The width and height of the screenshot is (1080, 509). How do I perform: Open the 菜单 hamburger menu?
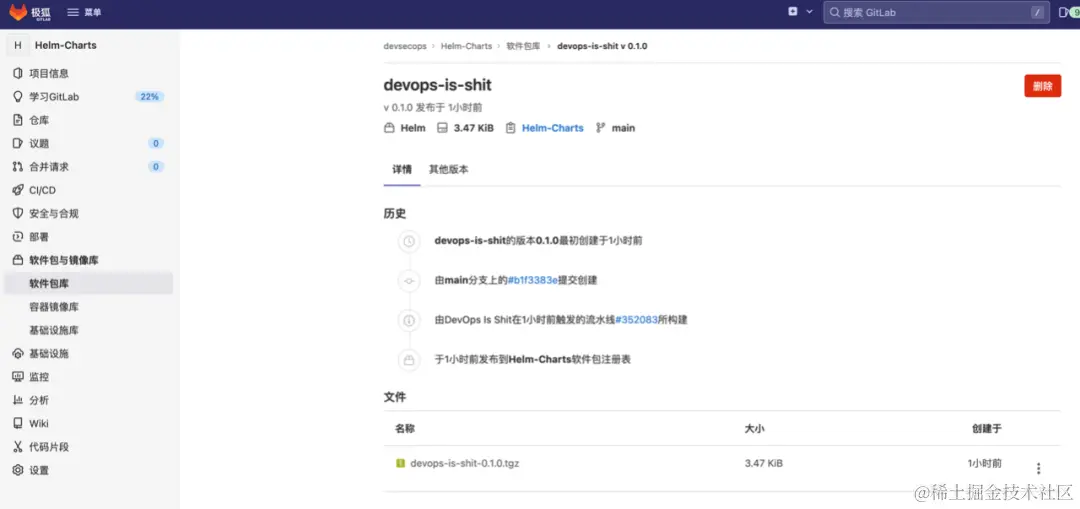84,12
